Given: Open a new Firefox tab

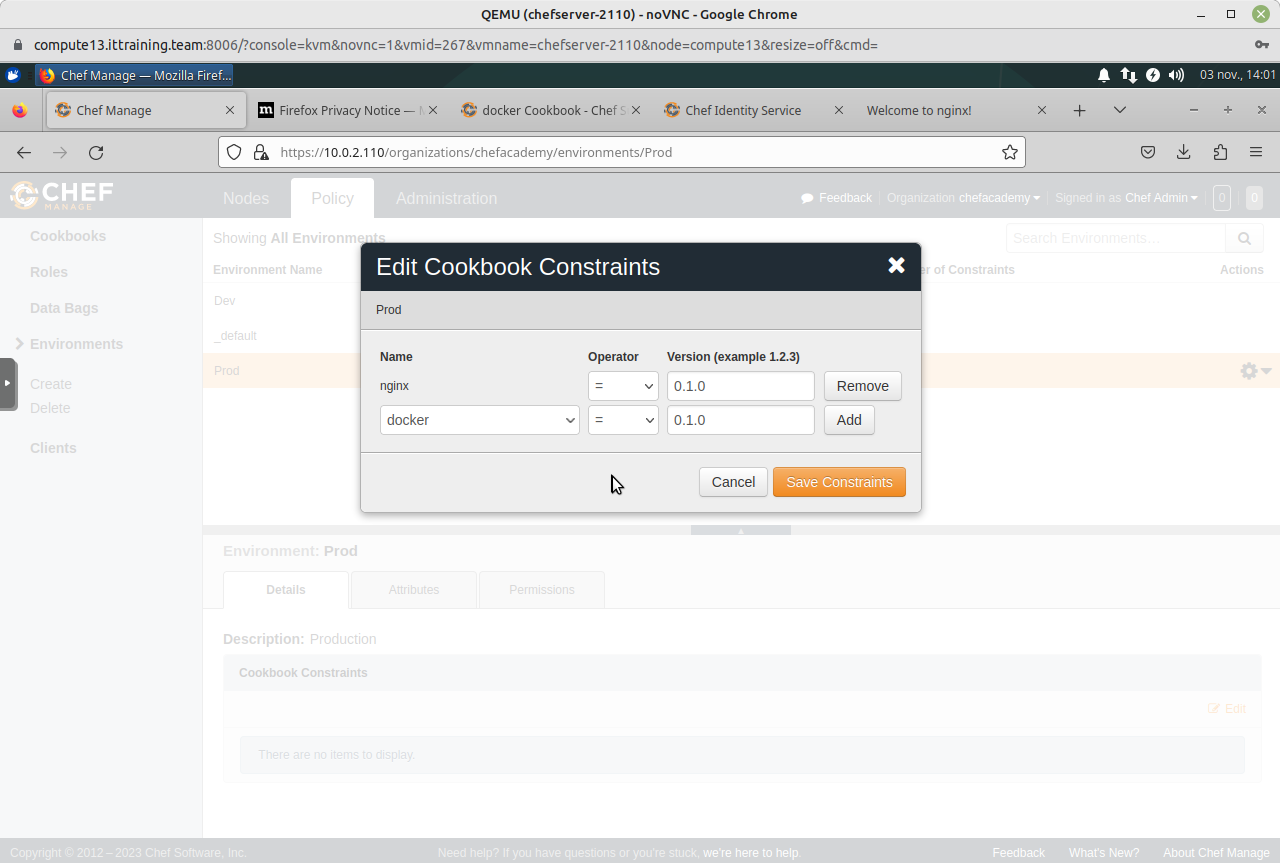Looking at the screenshot, I should (1079, 110).
